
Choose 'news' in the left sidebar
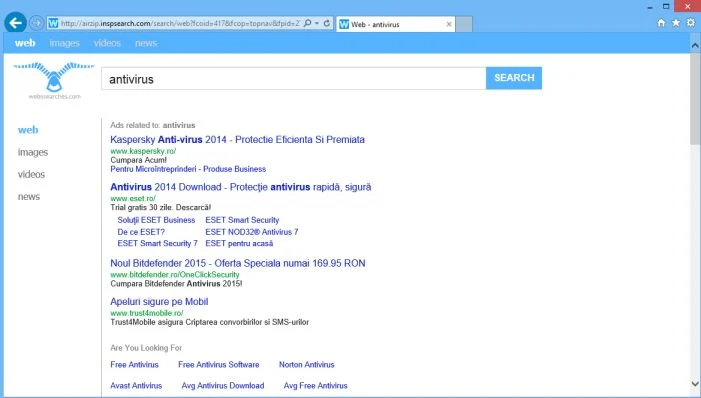(29, 197)
